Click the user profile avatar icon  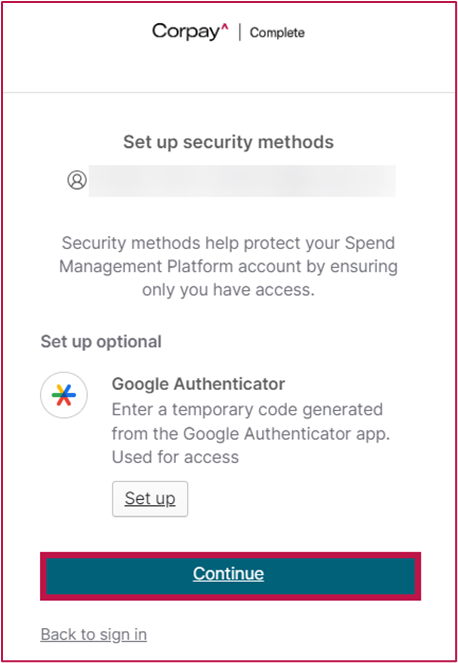tap(77, 180)
